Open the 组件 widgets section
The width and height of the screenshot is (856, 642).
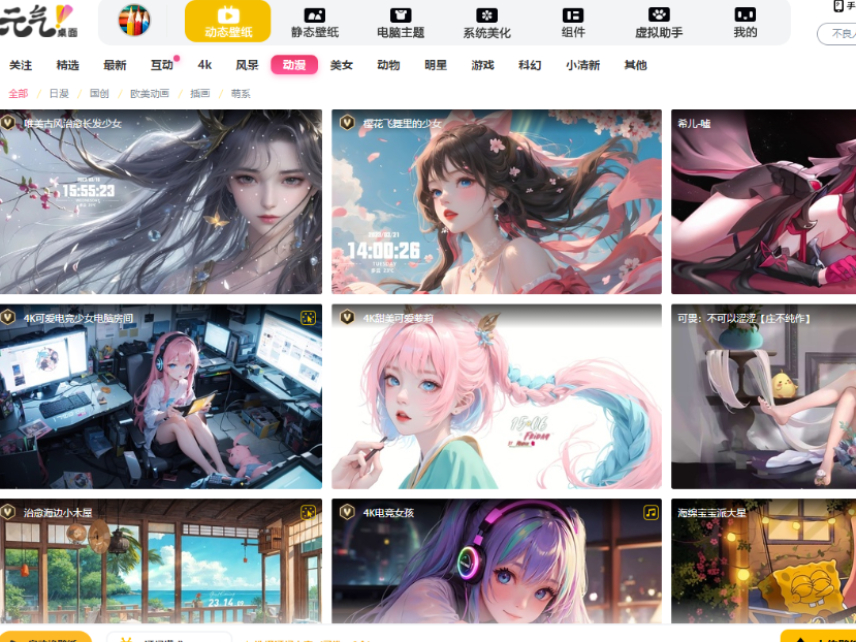point(573,23)
